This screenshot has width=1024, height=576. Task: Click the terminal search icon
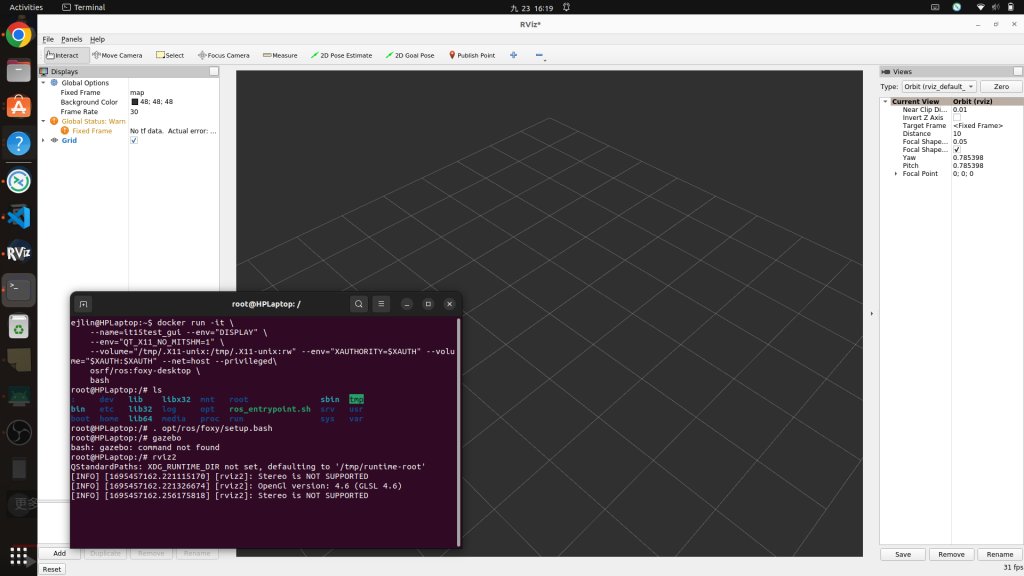click(359, 304)
